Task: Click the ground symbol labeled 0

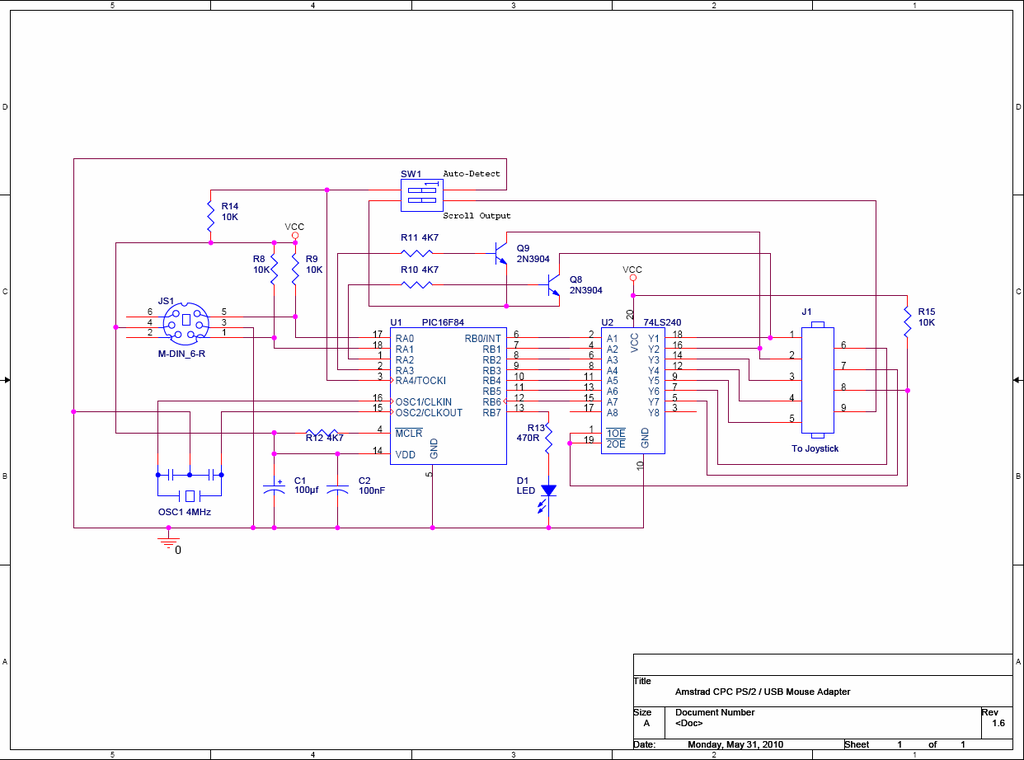Action: (x=168, y=541)
